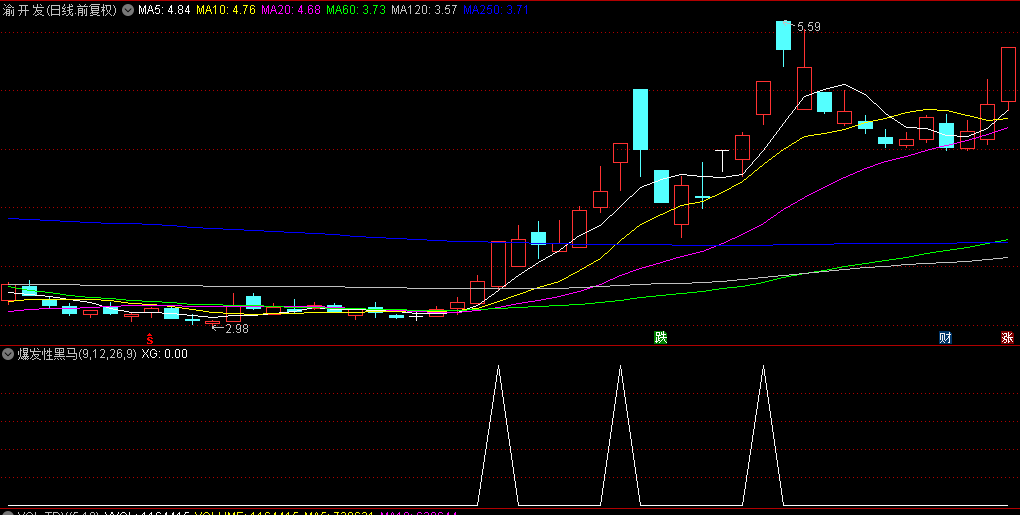Select the 渝开发(日线.前复权) chart title
Viewport: 1020px width, 515px height.
click(60, 10)
